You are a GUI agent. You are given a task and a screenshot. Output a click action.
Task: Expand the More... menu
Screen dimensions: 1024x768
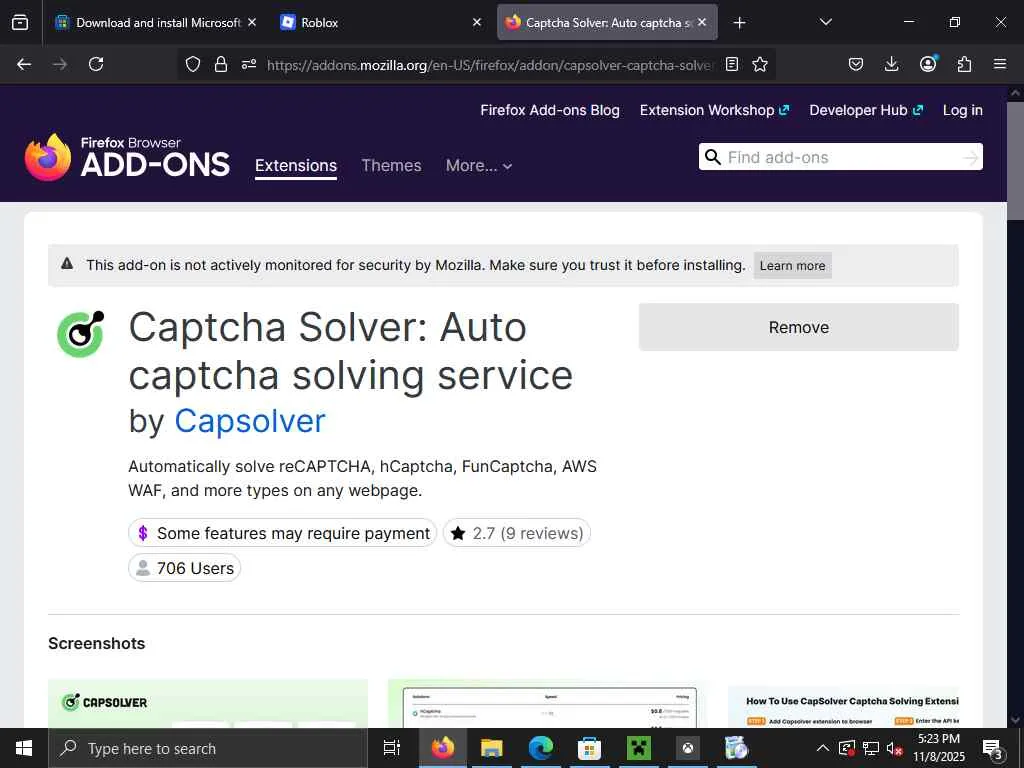[x=479, y=166]
